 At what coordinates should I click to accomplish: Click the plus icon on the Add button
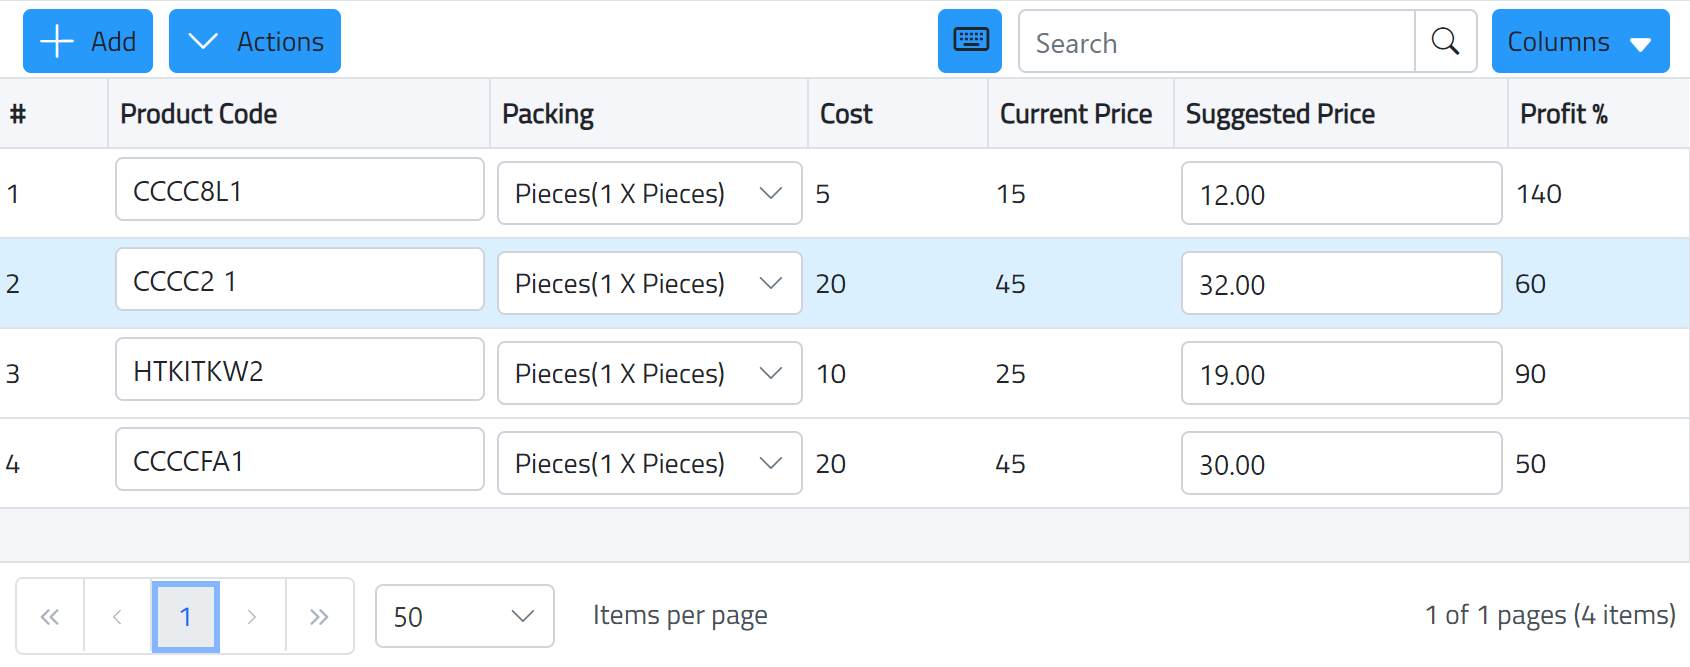tap(56, 41)
